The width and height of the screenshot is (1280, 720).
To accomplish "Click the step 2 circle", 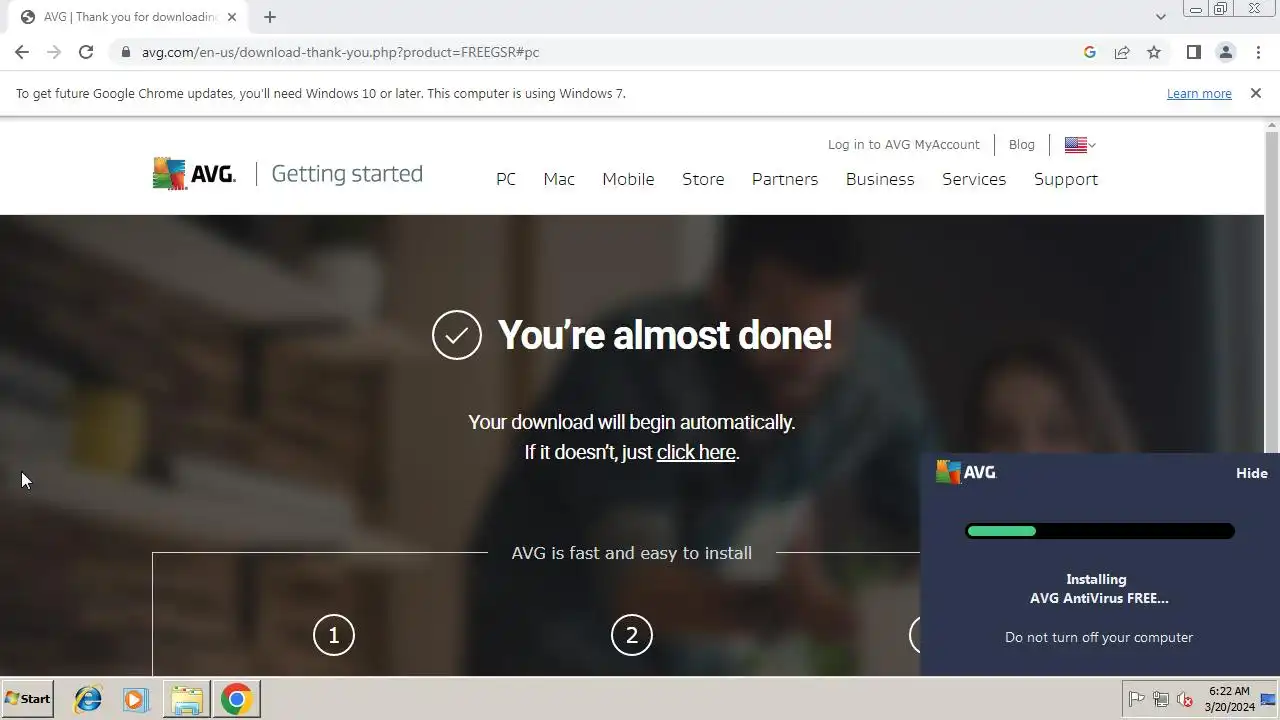I will tap(632, 635).
